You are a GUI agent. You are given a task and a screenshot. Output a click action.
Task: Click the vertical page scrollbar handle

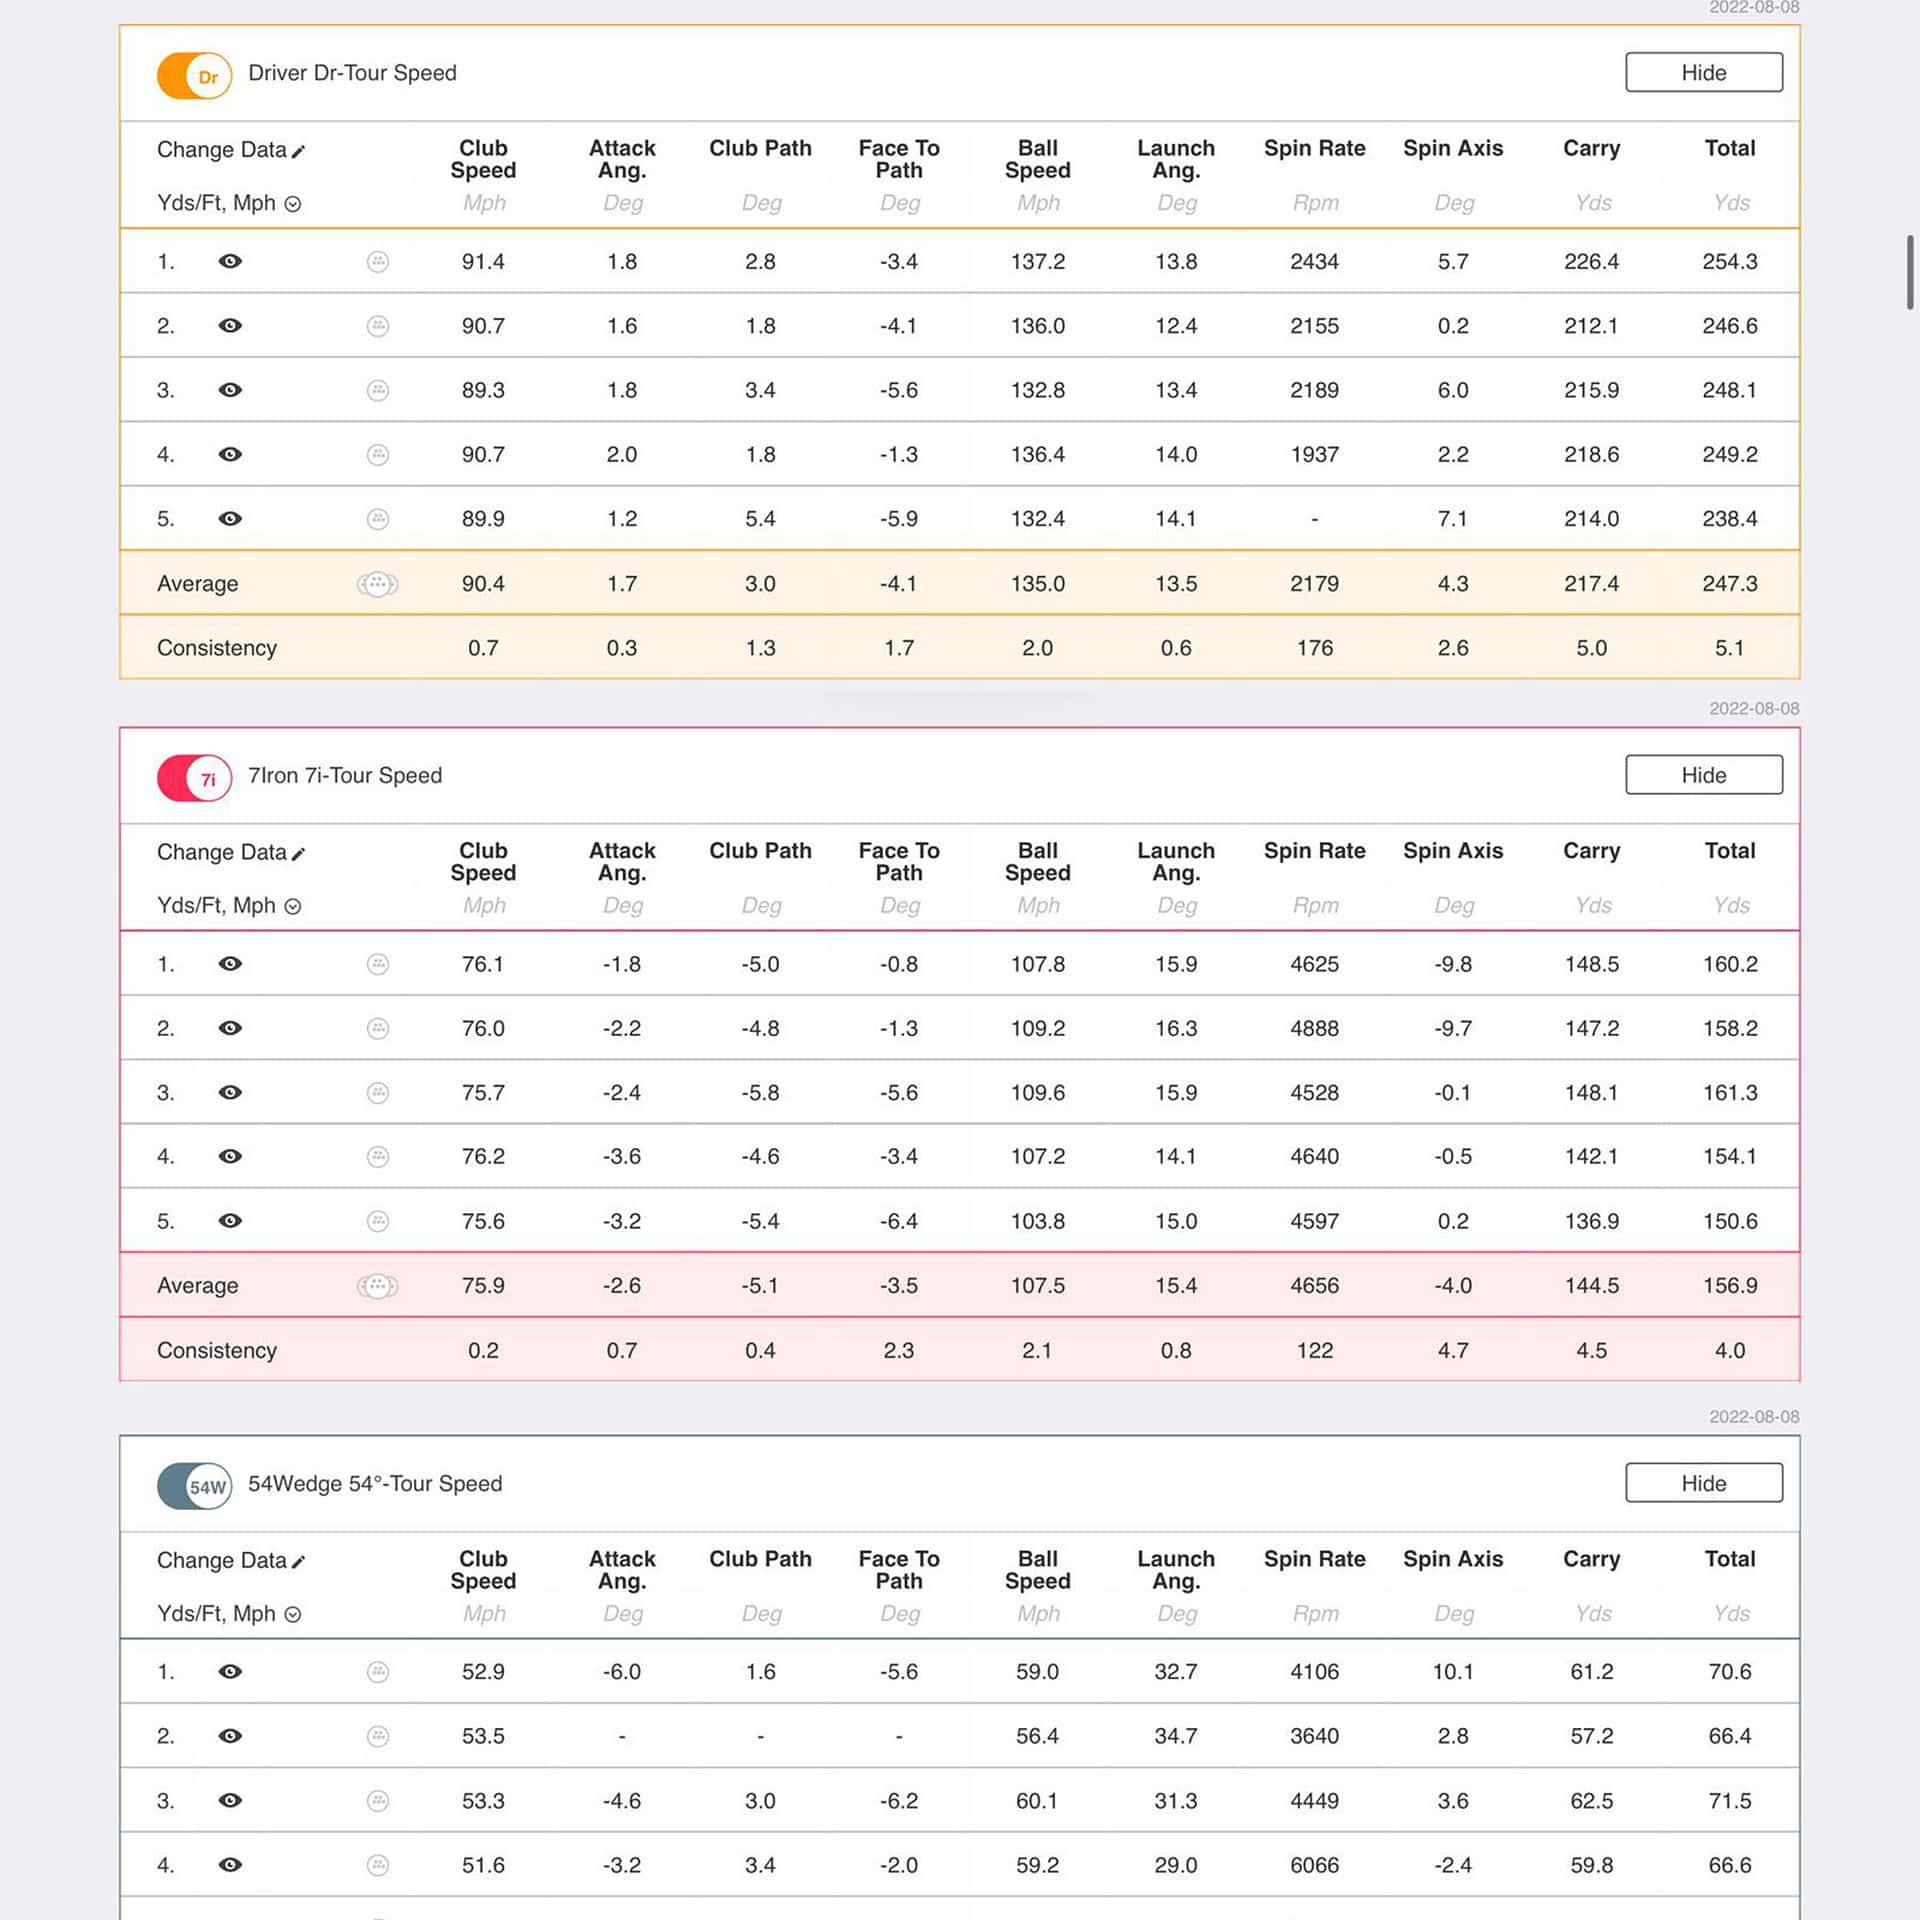[1910, 272]
